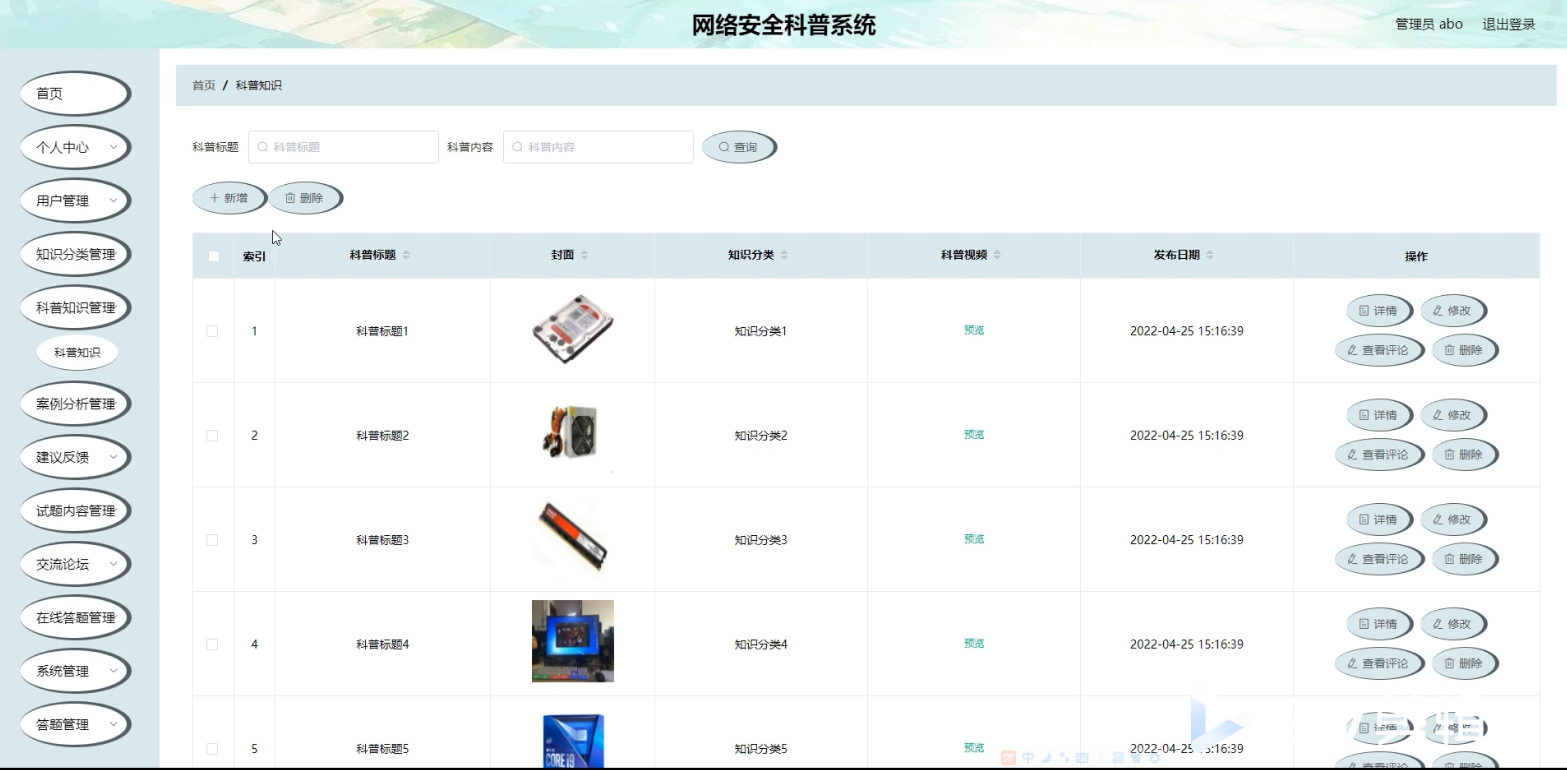Click the sort arrows beside 发布日期 header

(1210, 254)
